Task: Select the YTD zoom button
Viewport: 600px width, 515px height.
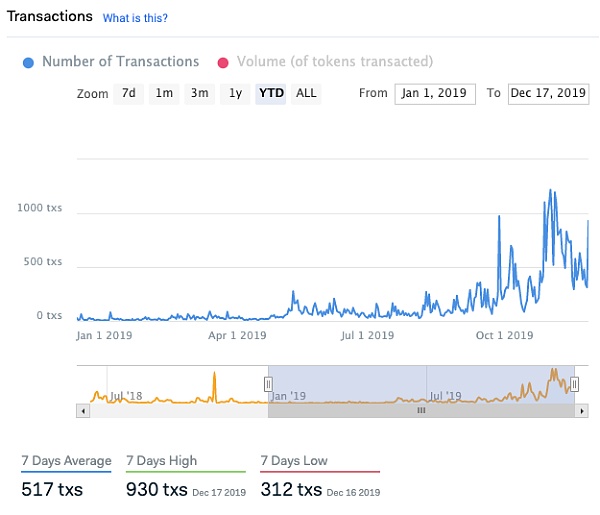Action: [271, 93]
